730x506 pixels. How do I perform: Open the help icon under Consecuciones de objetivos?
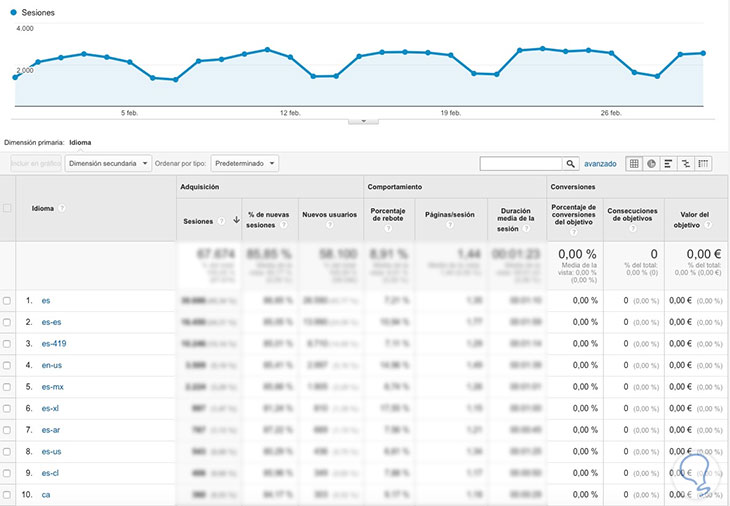pyautogui.click(x=632, y=229)
